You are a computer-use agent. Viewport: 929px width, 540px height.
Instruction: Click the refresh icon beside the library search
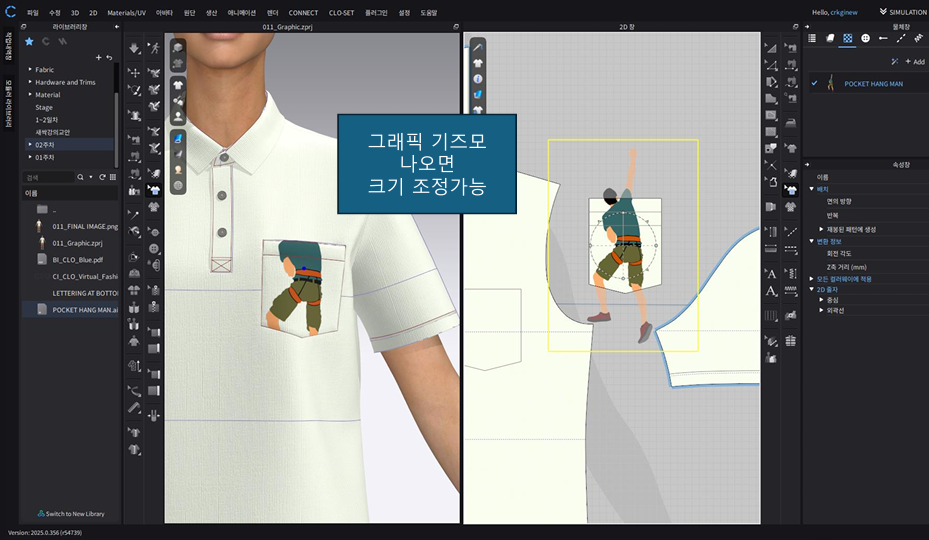[102, 177]
